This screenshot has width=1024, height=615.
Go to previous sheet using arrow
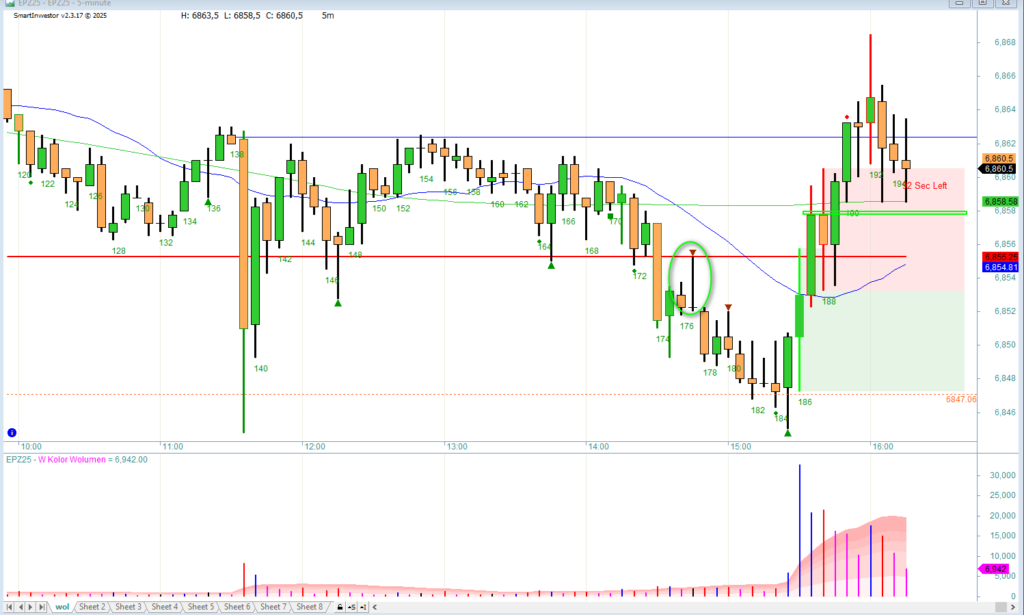click(20, 607)
